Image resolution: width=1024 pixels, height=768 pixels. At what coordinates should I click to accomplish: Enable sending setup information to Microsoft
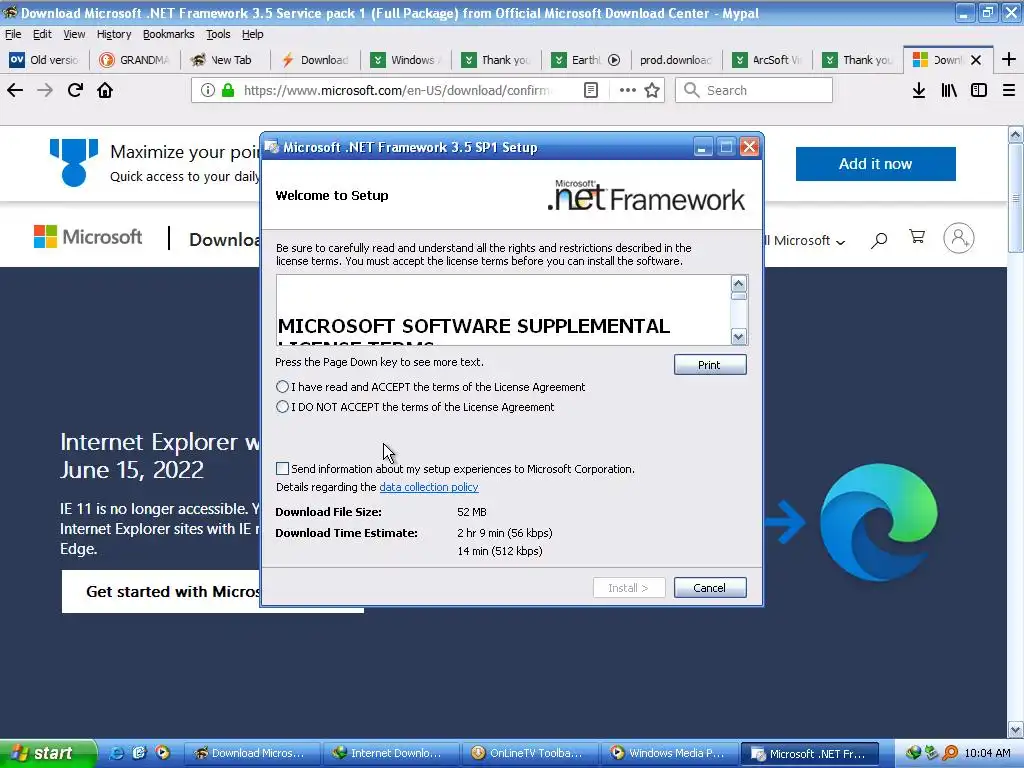(x=282, y=468)
